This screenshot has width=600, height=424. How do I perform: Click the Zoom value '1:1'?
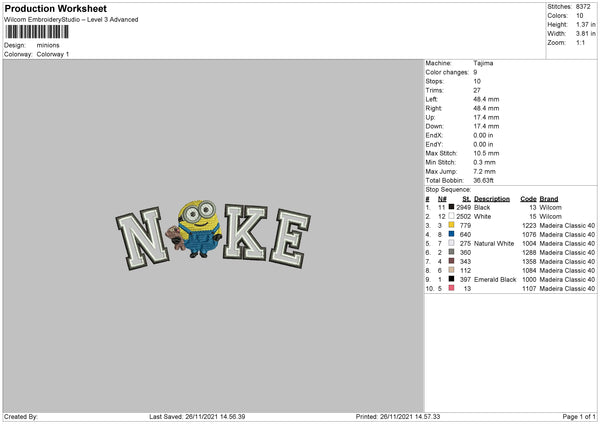(x=580, y=42)
